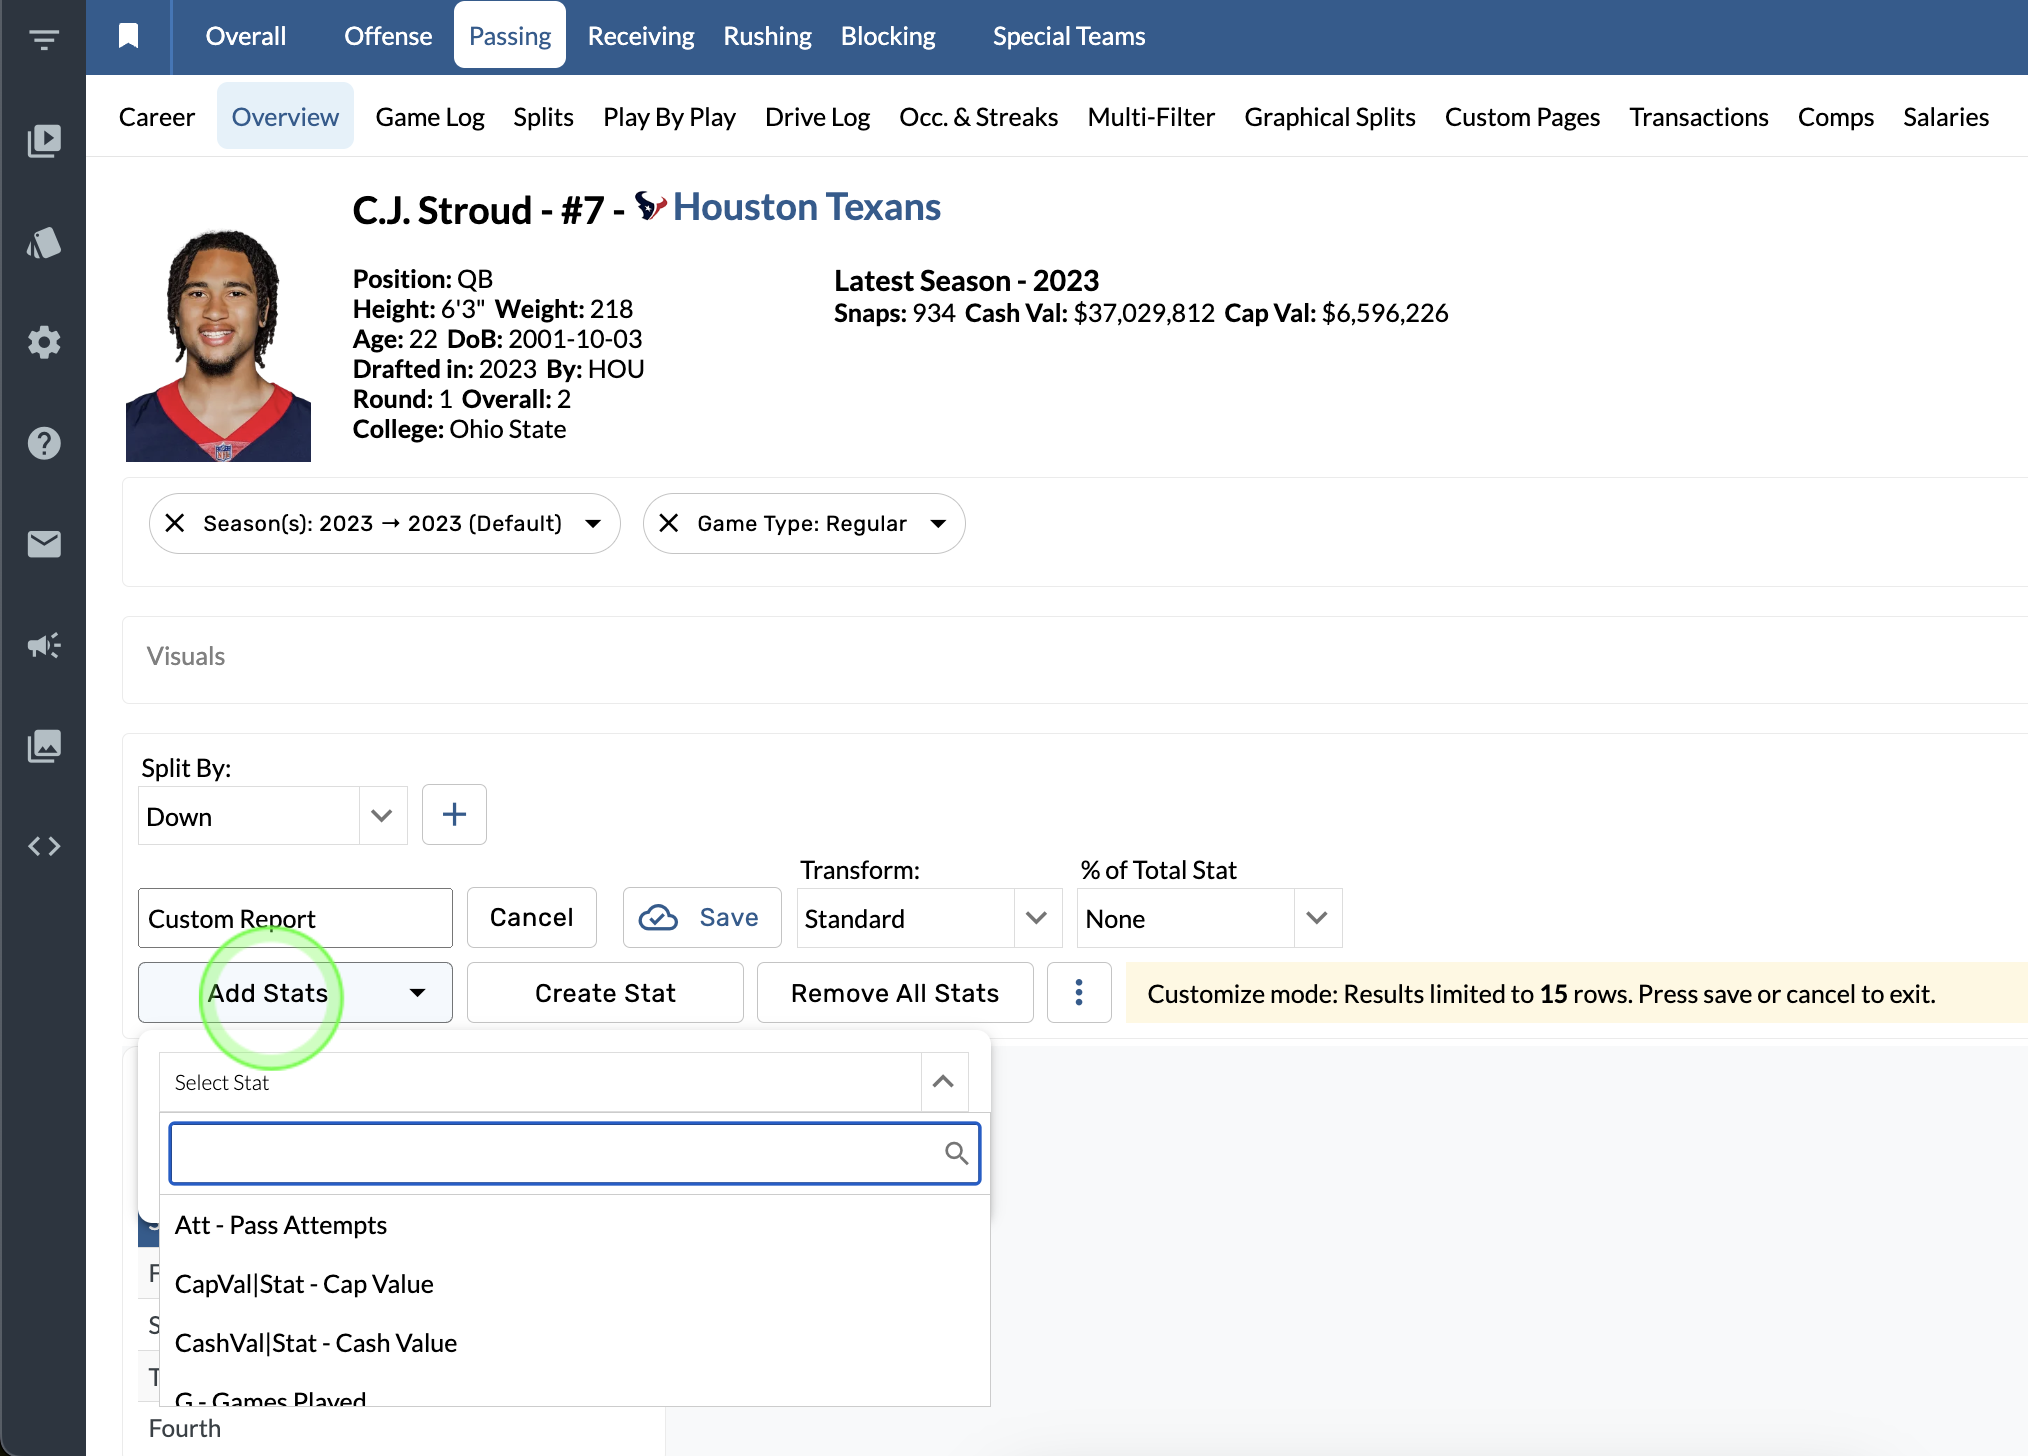The width and height of the screenshot is (2028, 1456).
Task: Expand the Split By Down dropdown
Action: point(381,816)
